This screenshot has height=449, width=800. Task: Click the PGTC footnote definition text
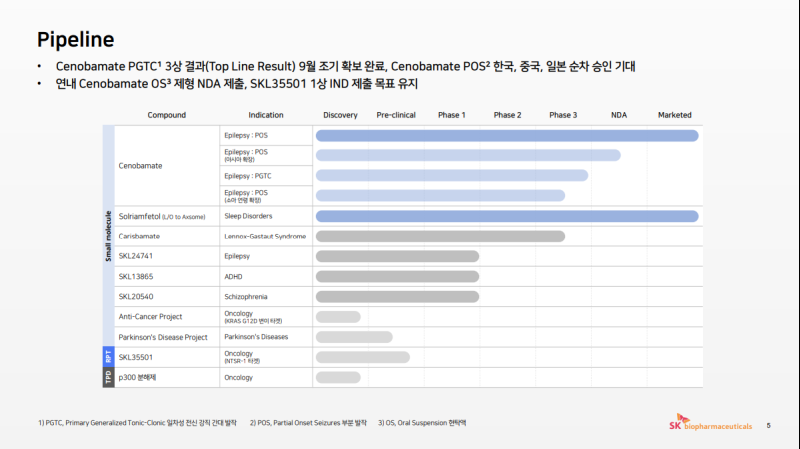pos(137,423)
